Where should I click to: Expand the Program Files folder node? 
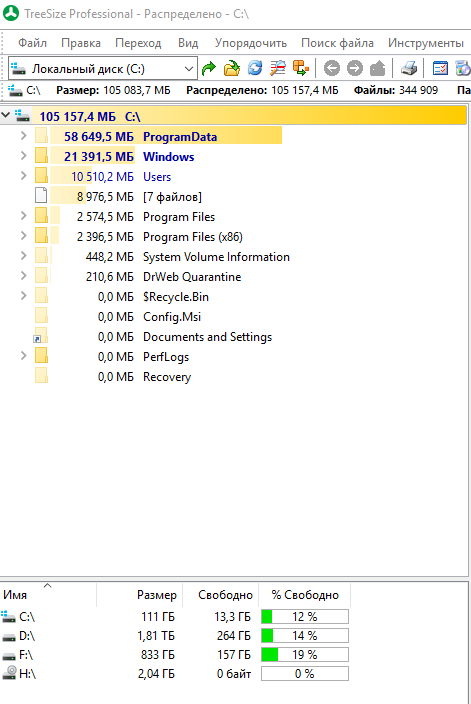pos(24,215)
